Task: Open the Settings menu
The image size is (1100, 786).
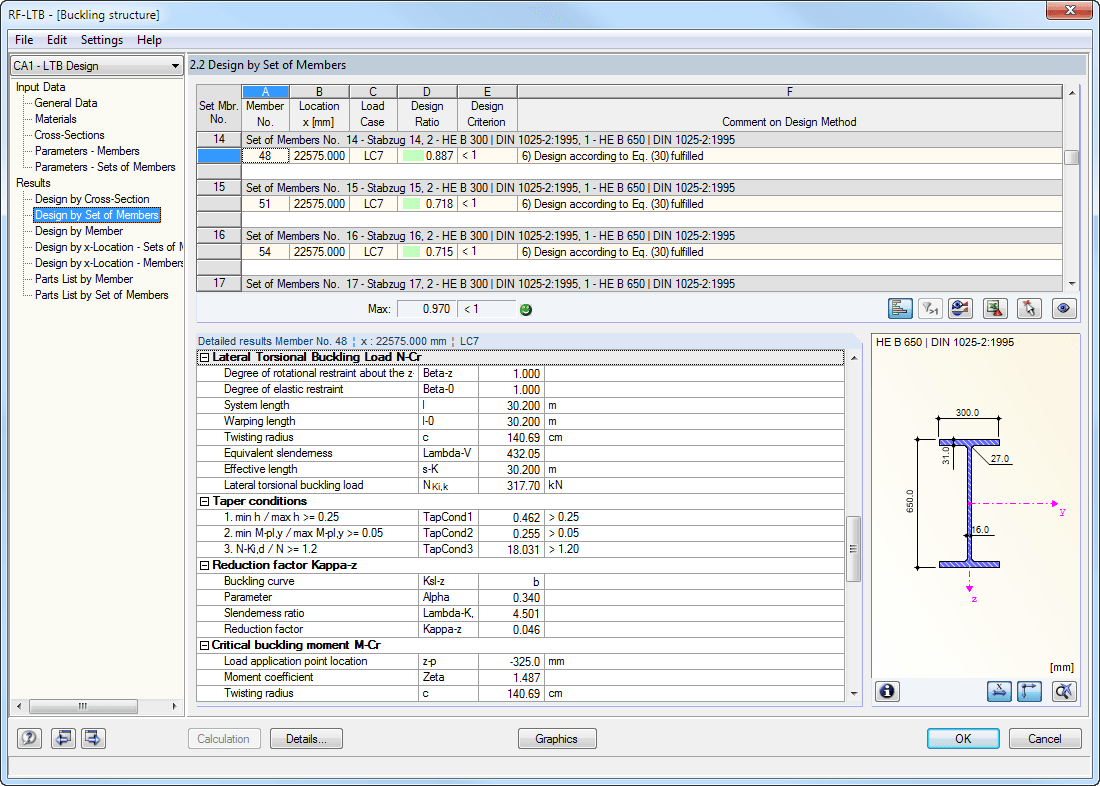Action: point(102,40)
